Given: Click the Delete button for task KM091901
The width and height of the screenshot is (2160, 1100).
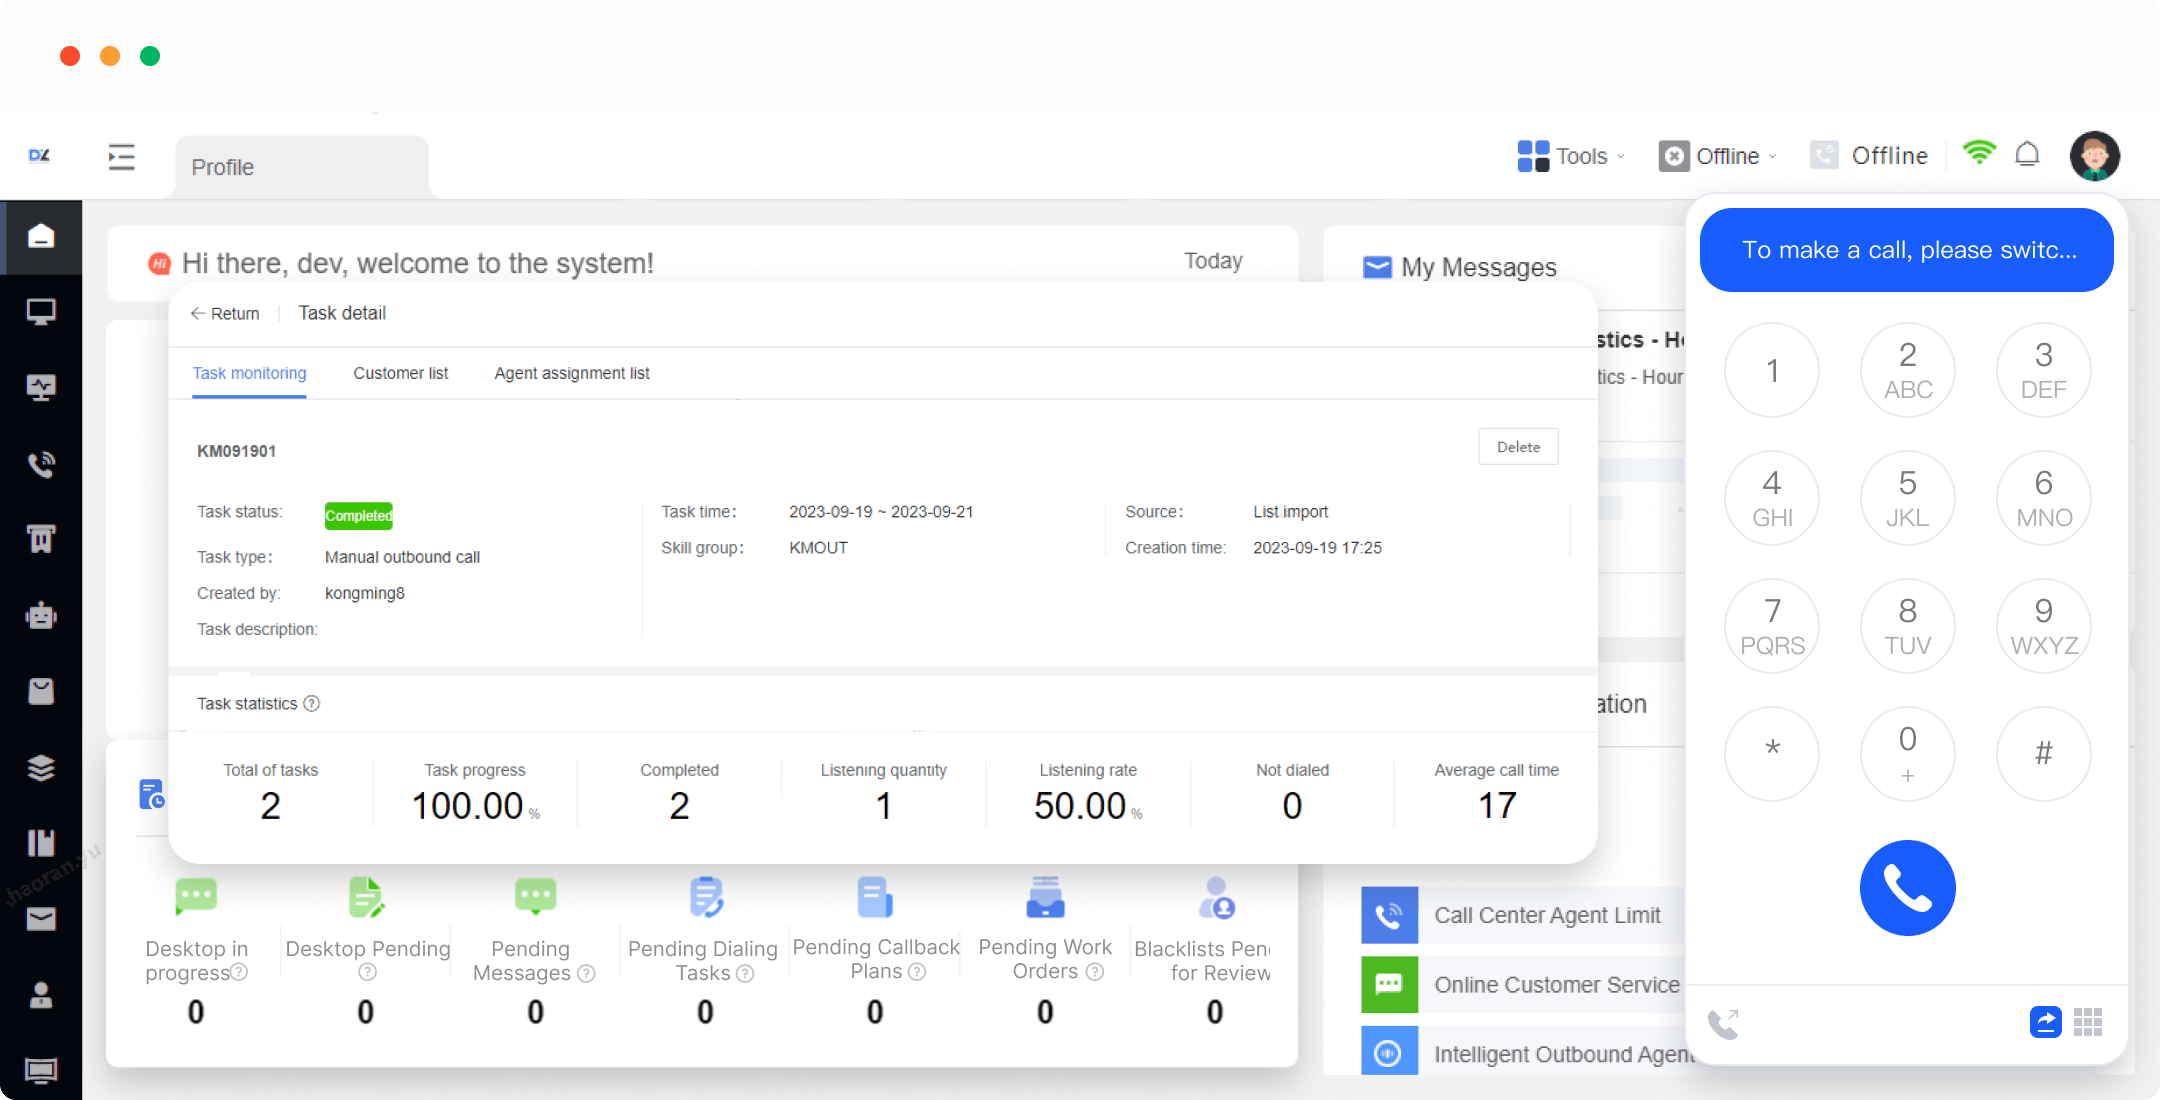Looking at the screenshot, I should click(1518, 446).
